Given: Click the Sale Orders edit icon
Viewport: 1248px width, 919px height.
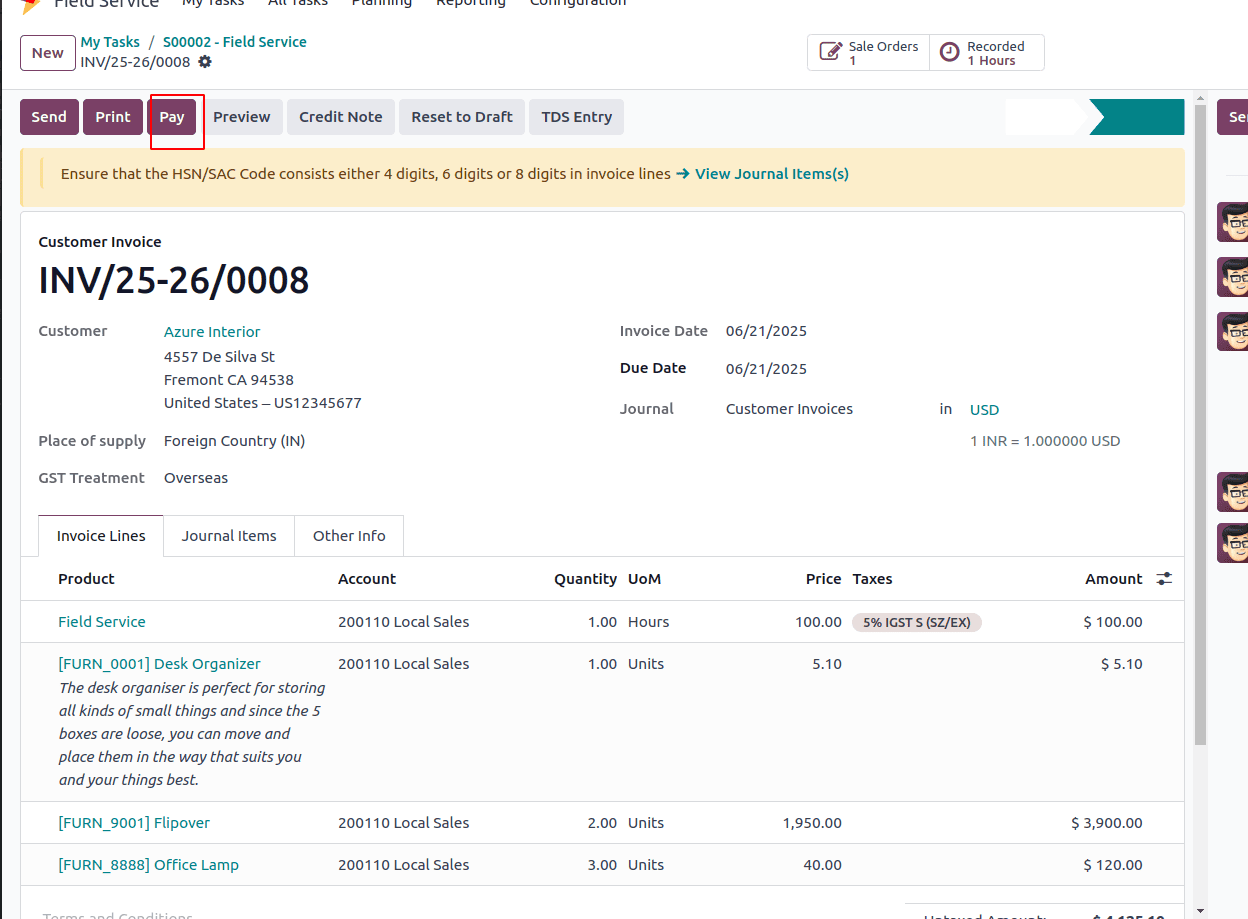Looking at the screenshot, I should point(830,52).
